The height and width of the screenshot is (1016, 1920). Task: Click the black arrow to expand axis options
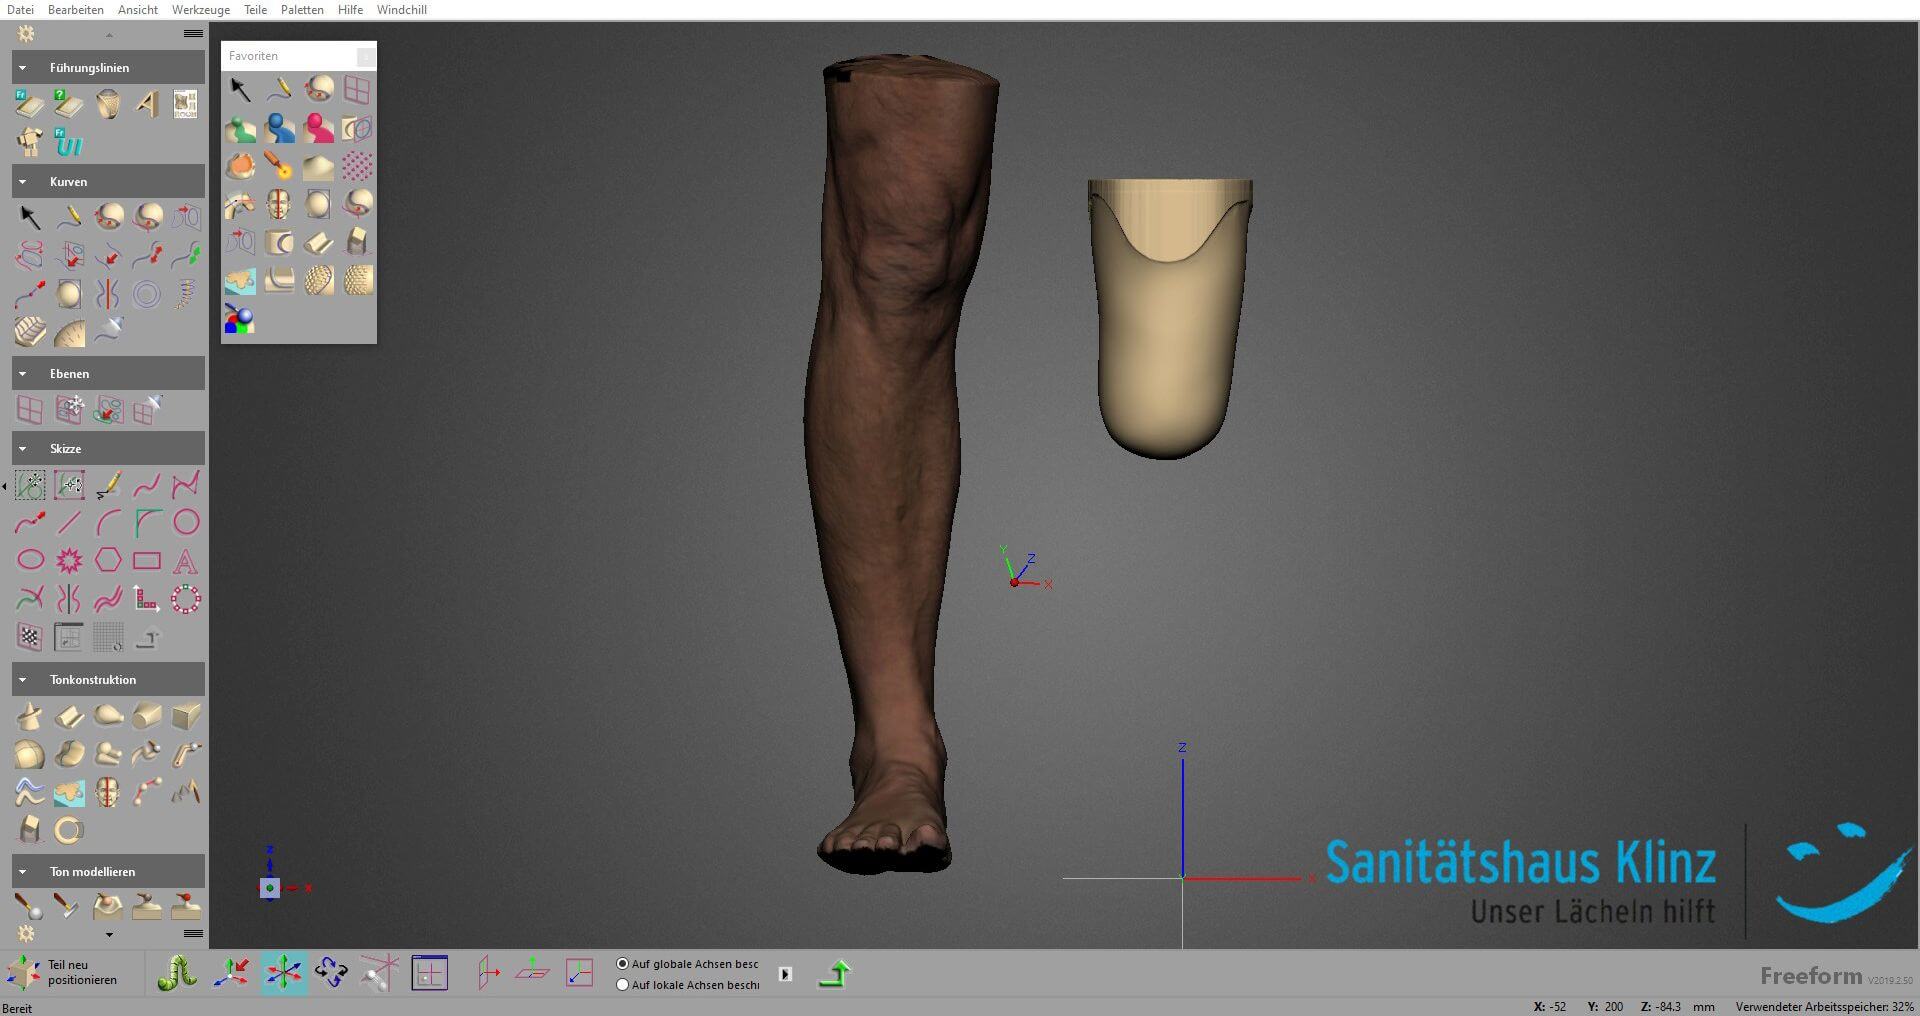coord(785,974)
